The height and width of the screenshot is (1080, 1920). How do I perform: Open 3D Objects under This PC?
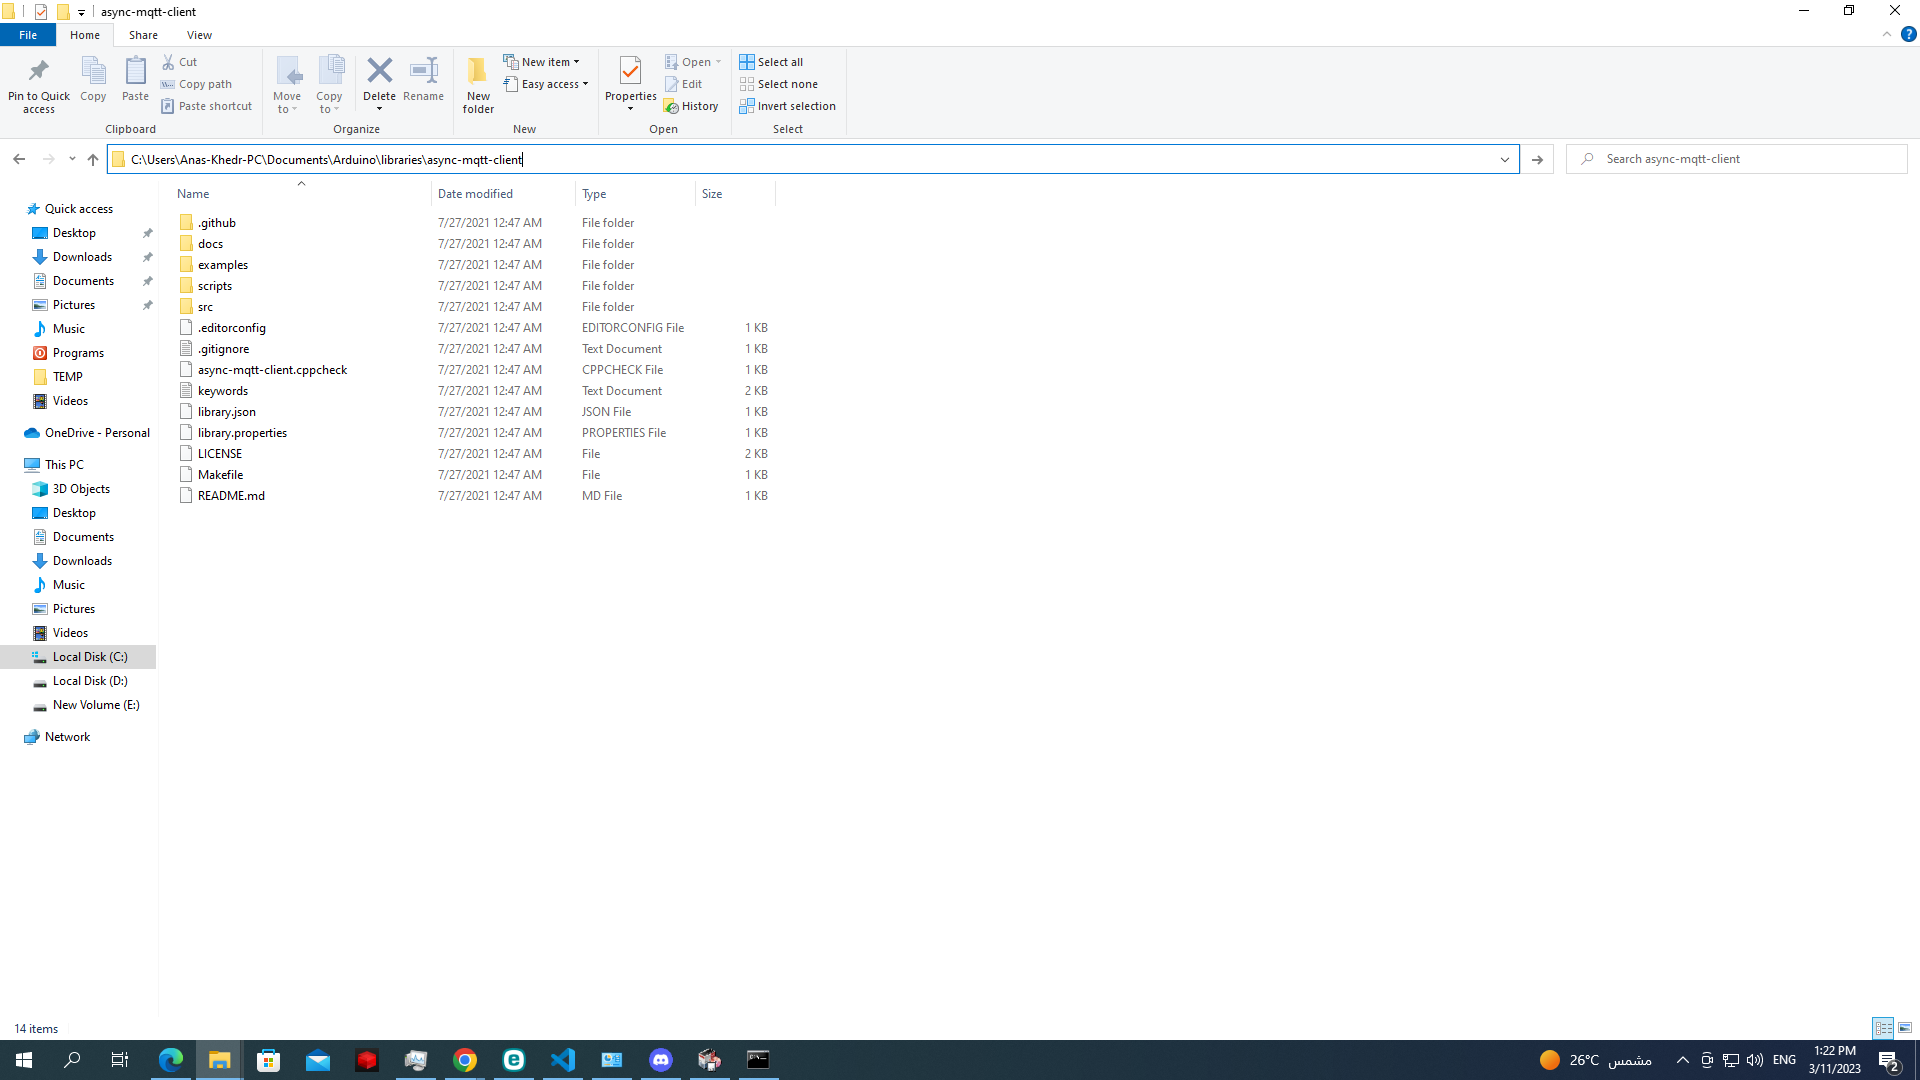tap(81, 489)
